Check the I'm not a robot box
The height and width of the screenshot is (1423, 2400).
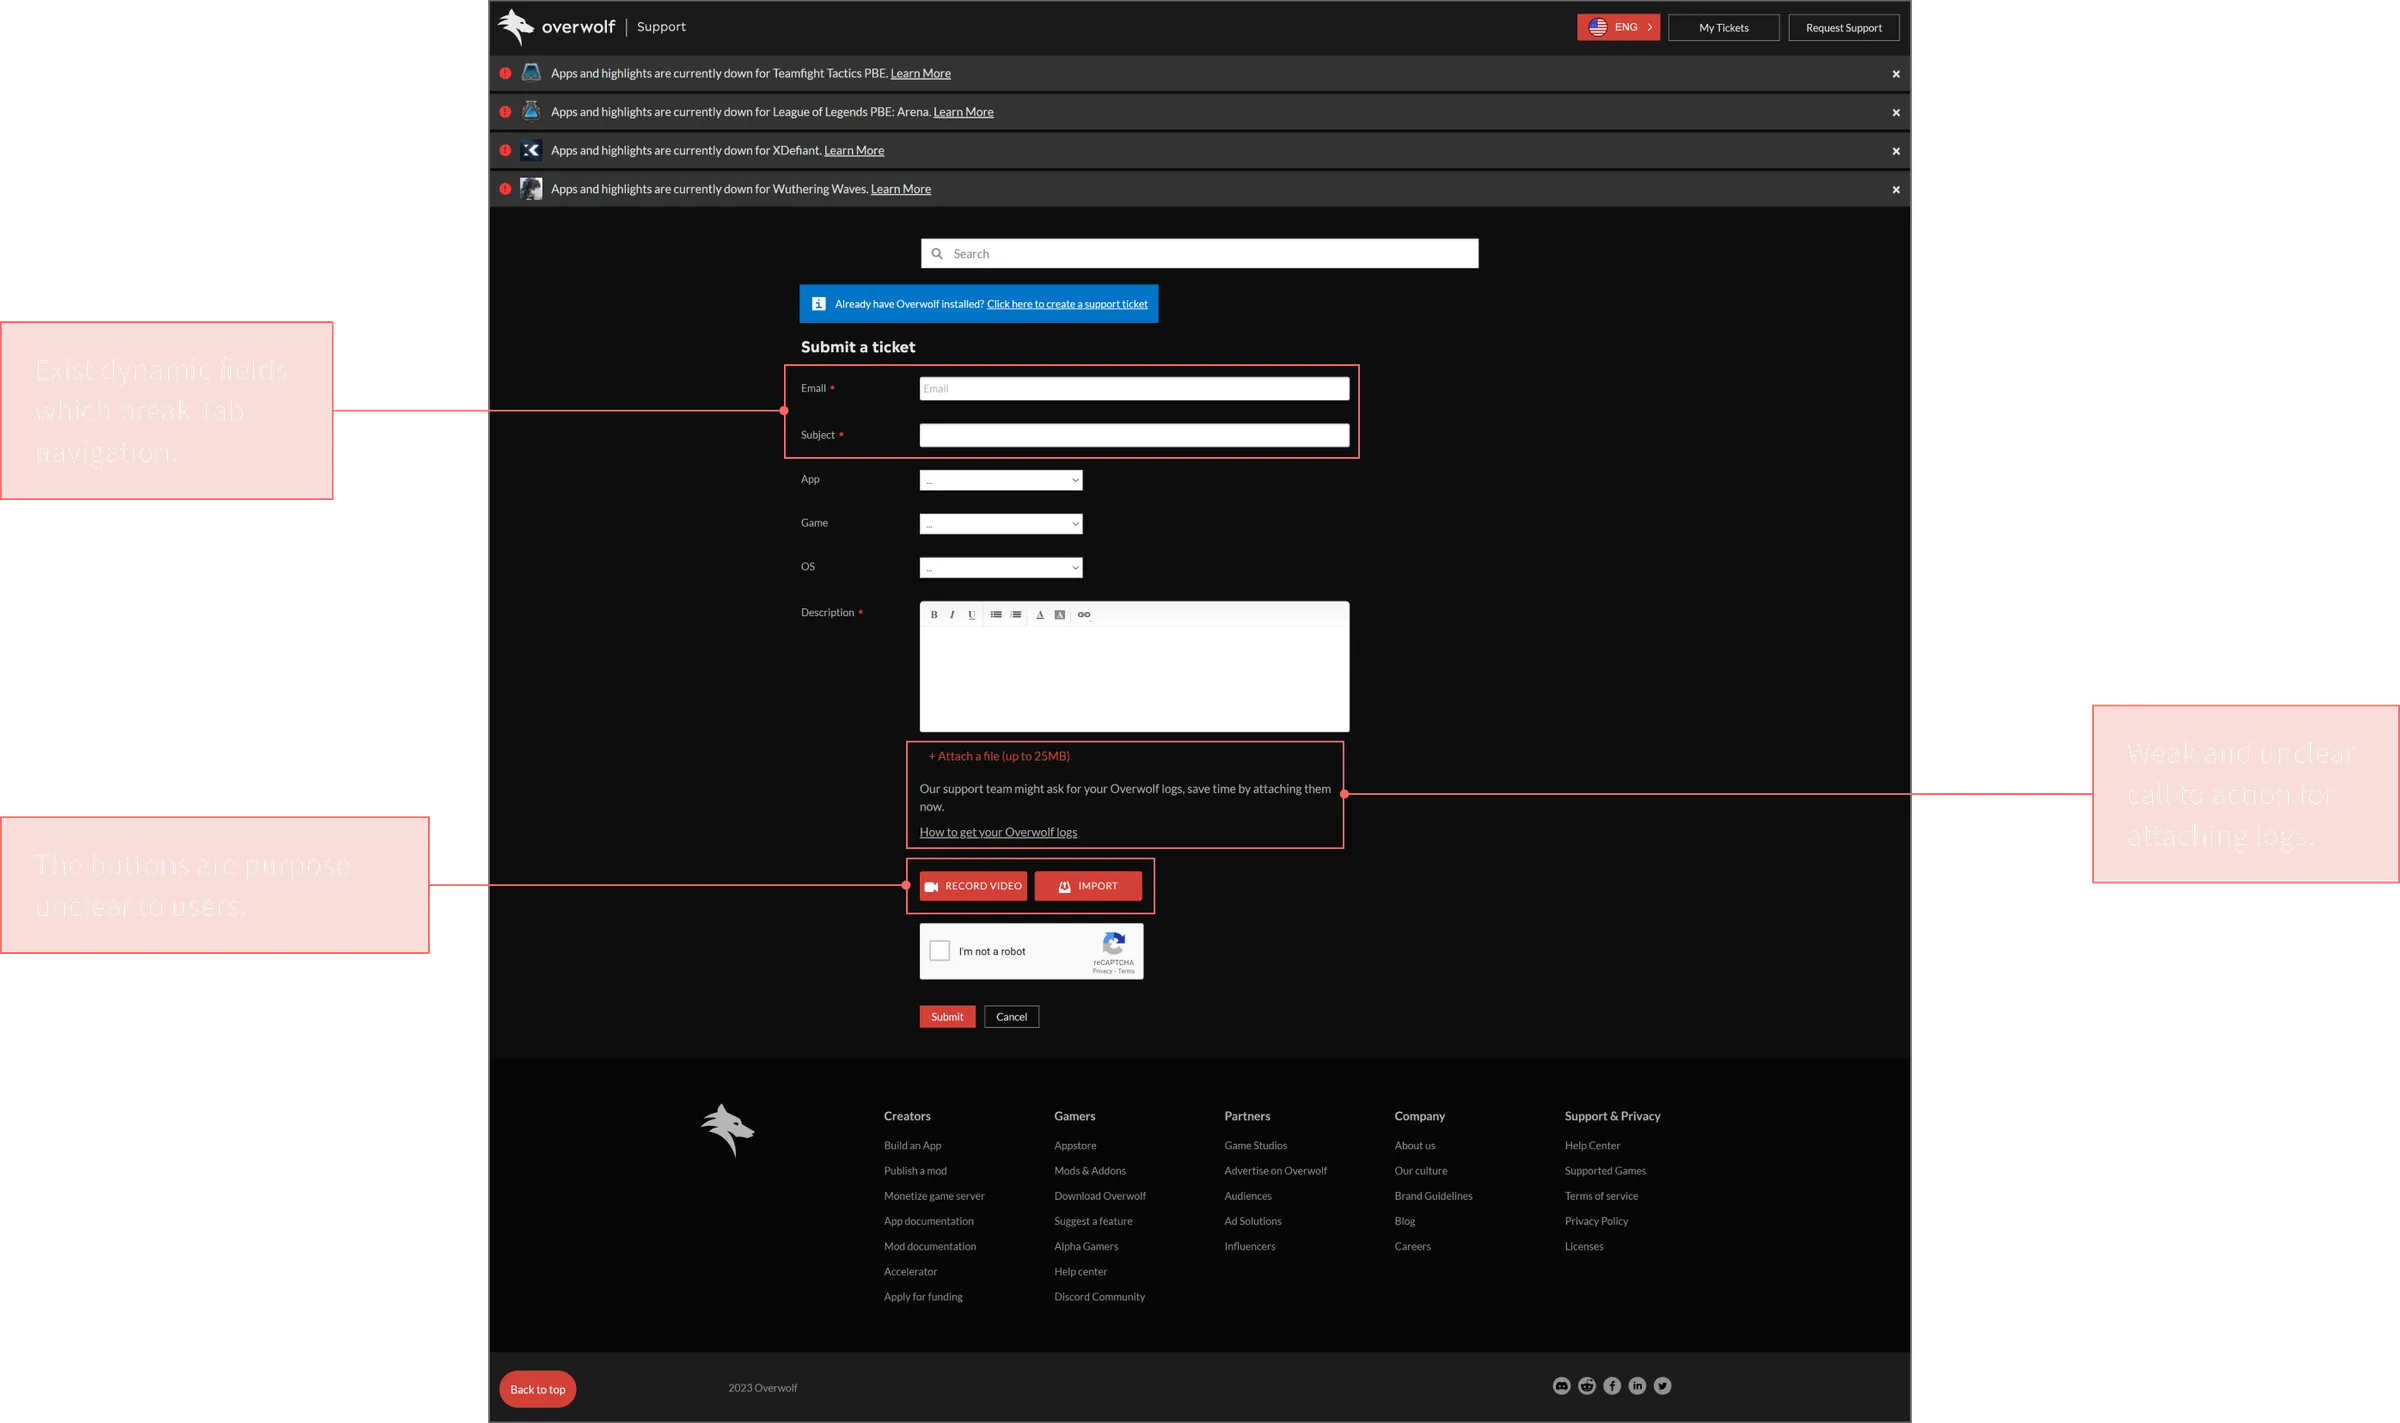(x=940, y=951)
